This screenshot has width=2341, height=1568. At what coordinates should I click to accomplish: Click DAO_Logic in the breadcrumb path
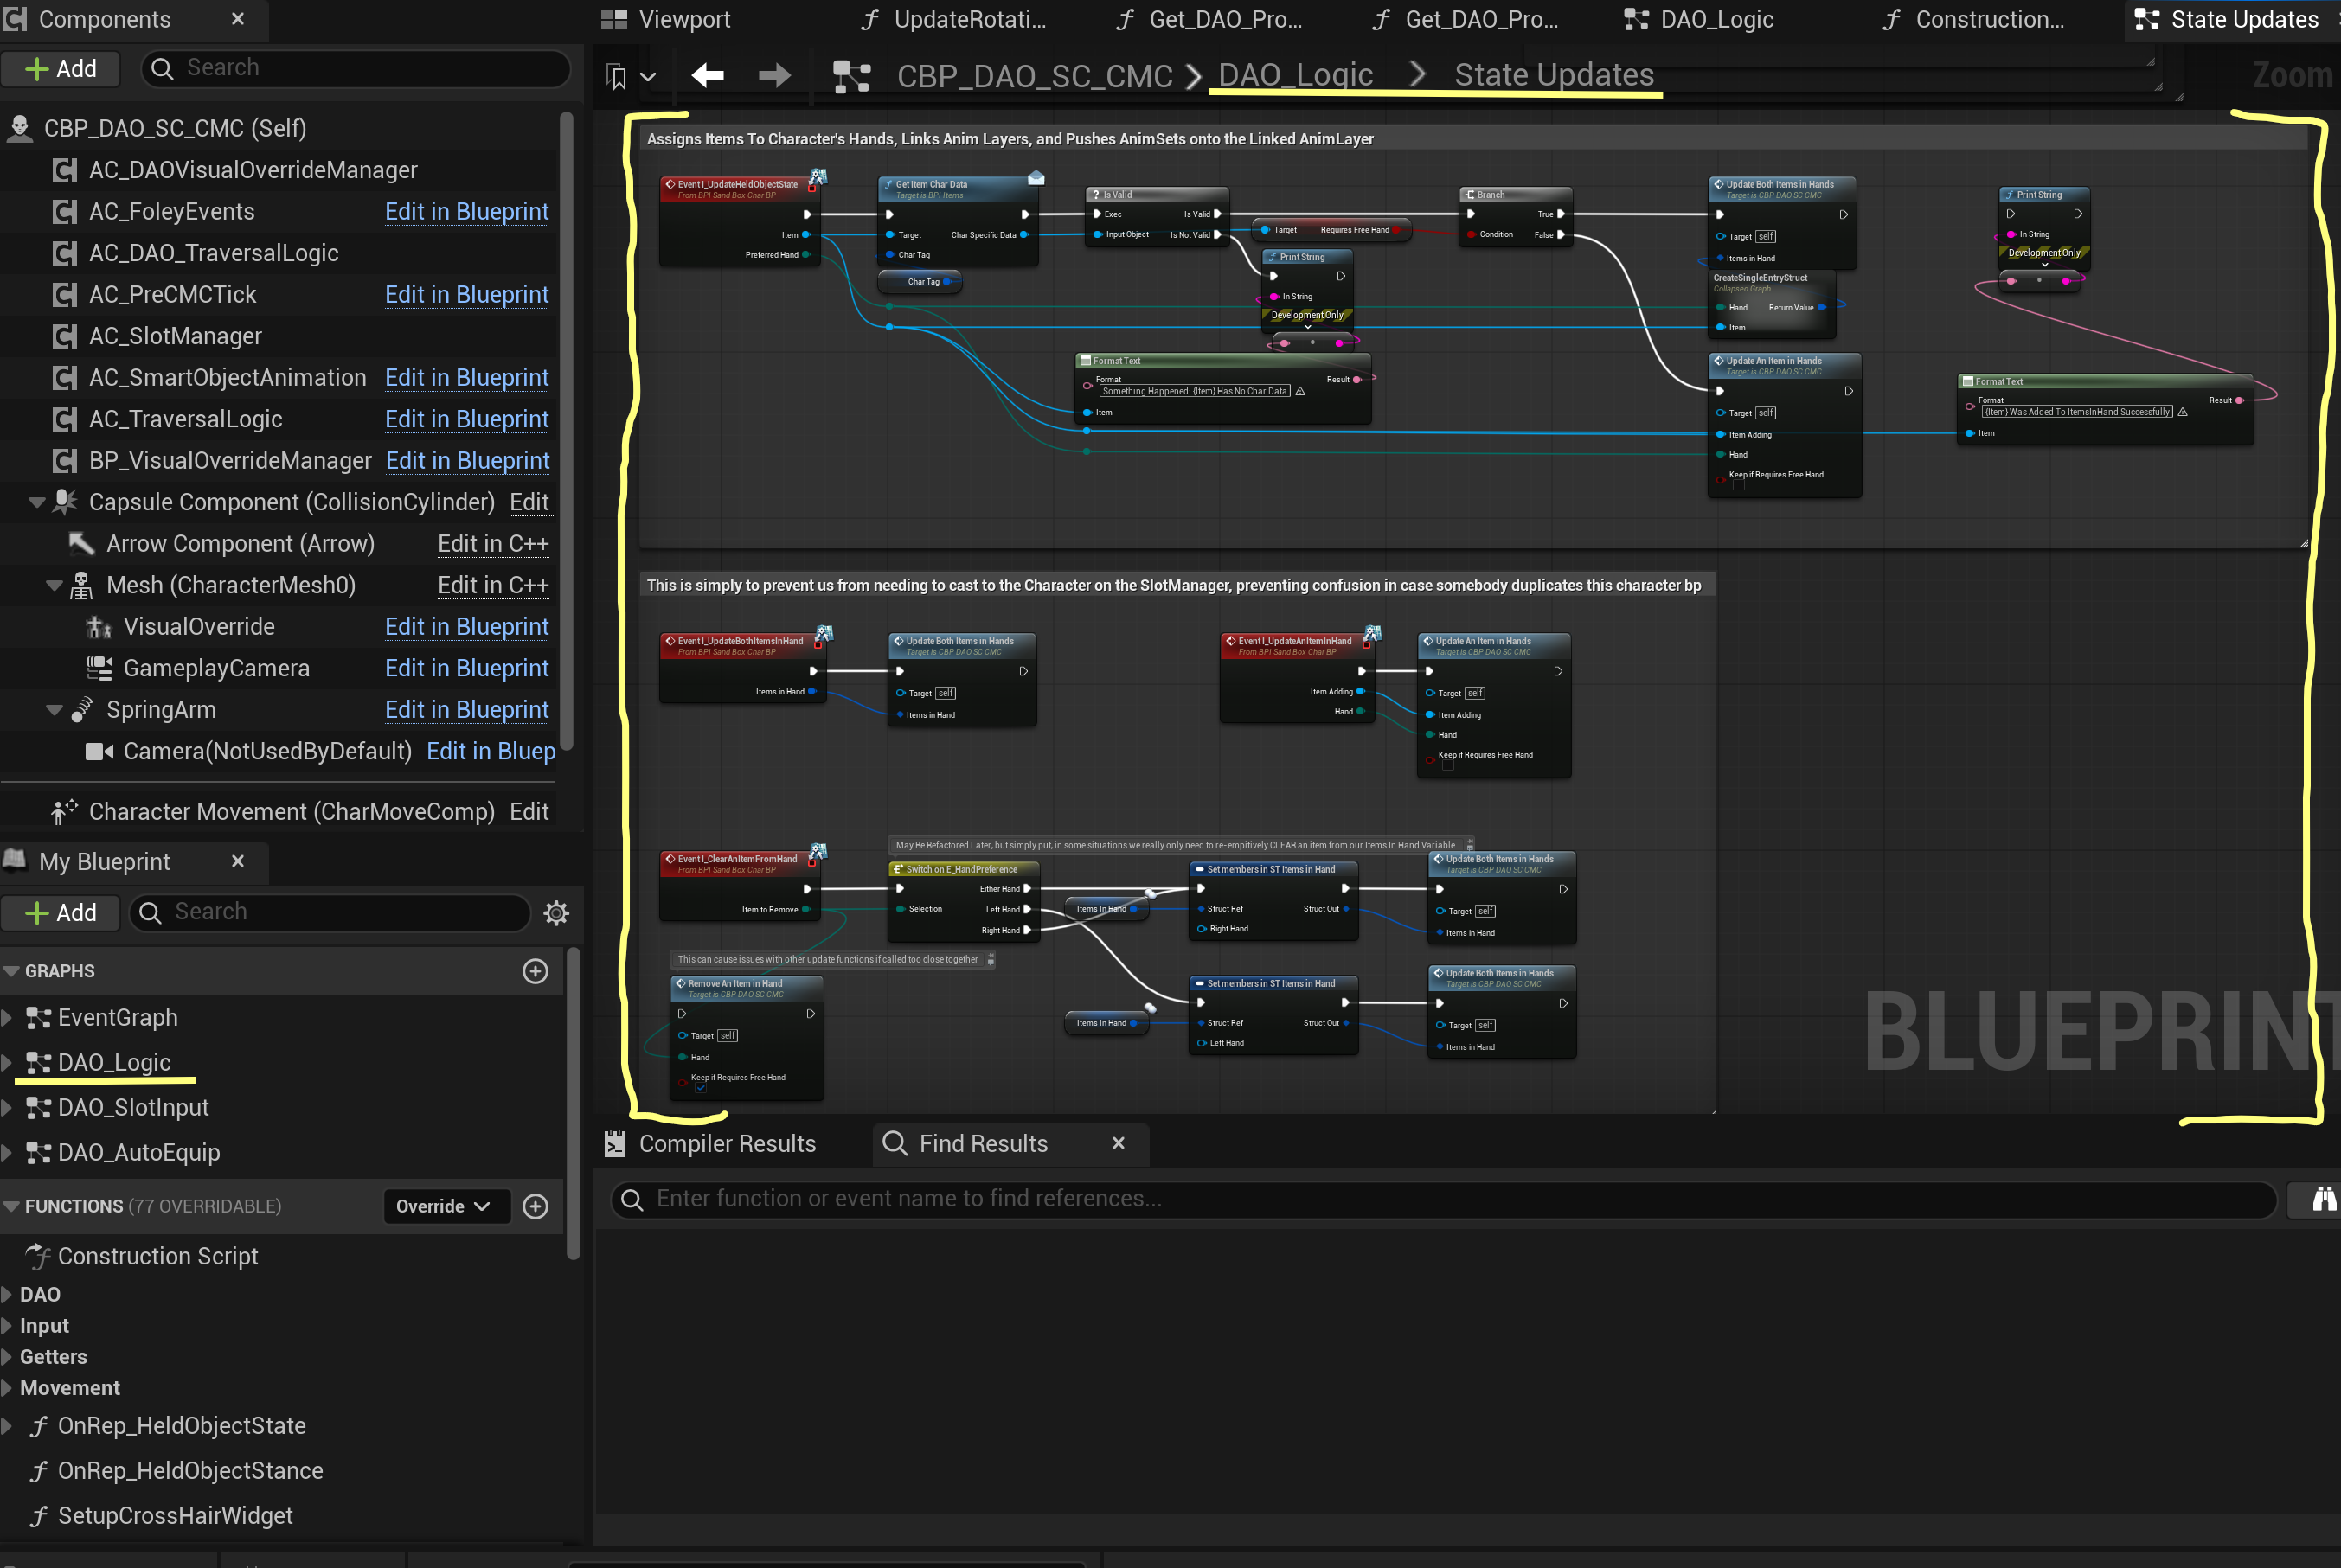(x=1295, y=75)
